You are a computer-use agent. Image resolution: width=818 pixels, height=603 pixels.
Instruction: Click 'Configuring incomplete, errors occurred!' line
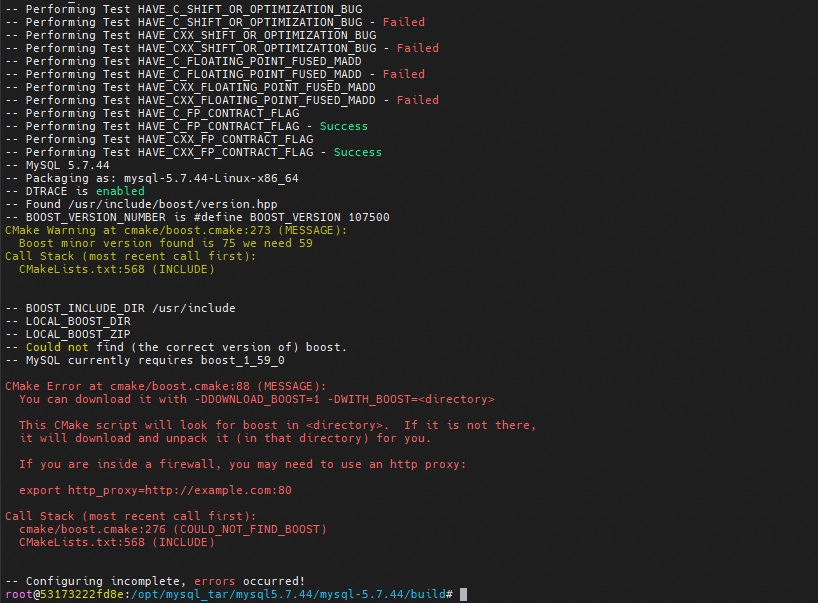[x=155, y=582]
